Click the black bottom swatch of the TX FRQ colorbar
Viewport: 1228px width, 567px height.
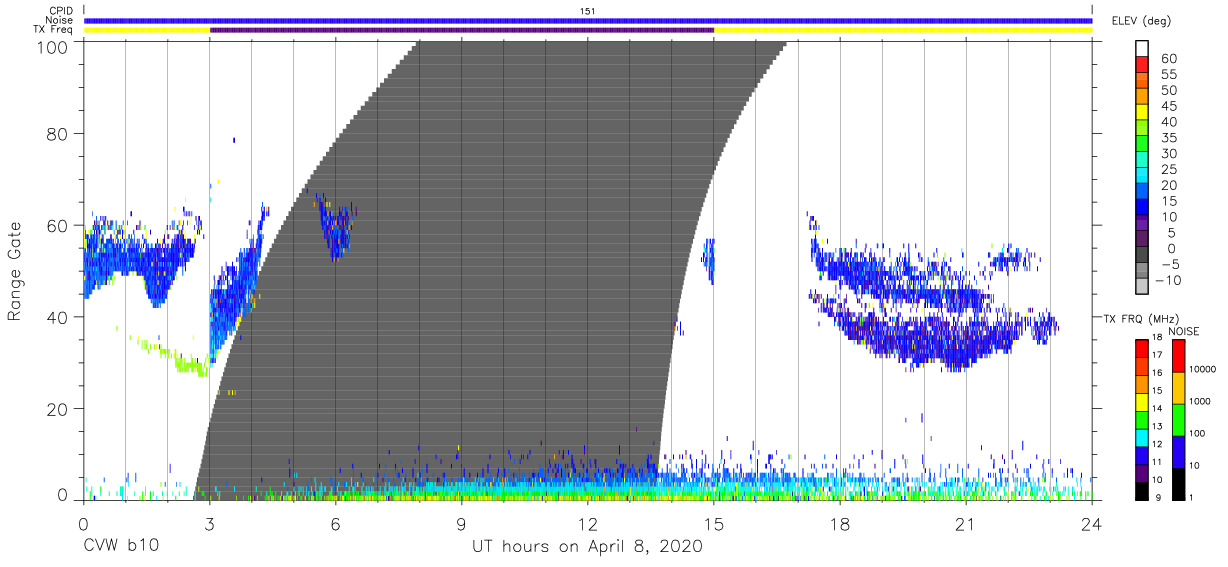[x=1141, y=490]
